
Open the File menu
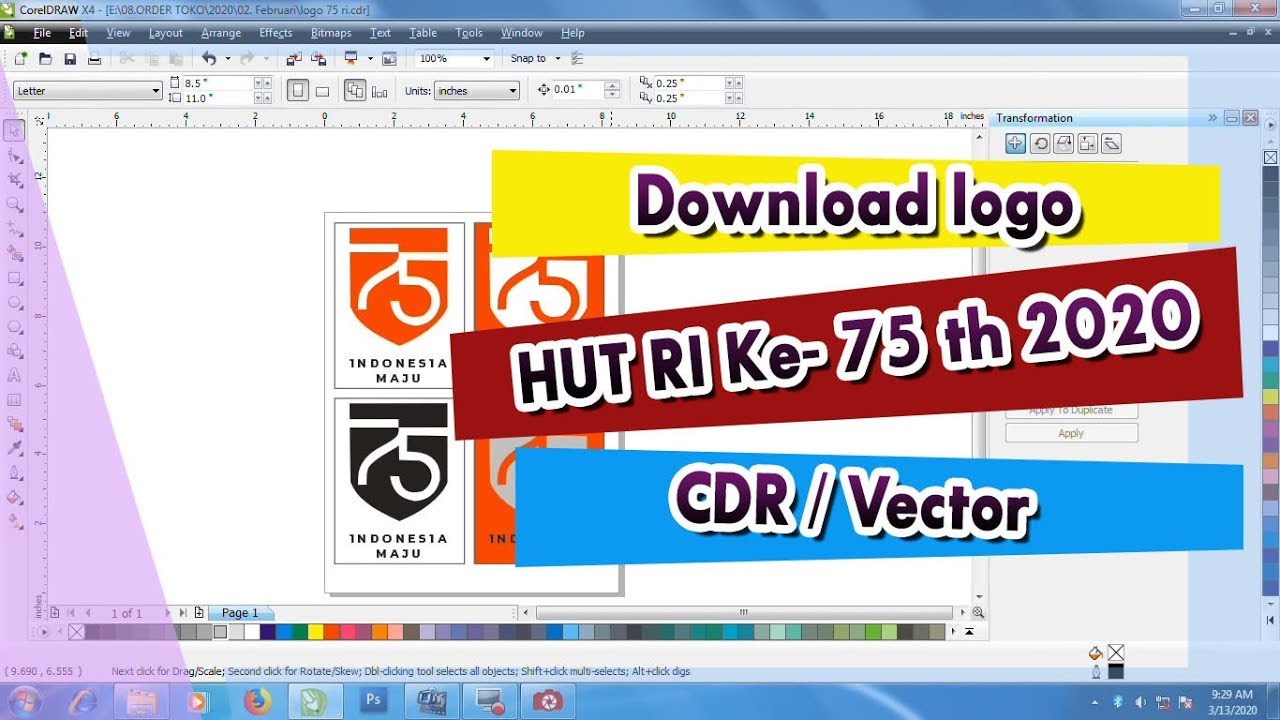[42, 33]
